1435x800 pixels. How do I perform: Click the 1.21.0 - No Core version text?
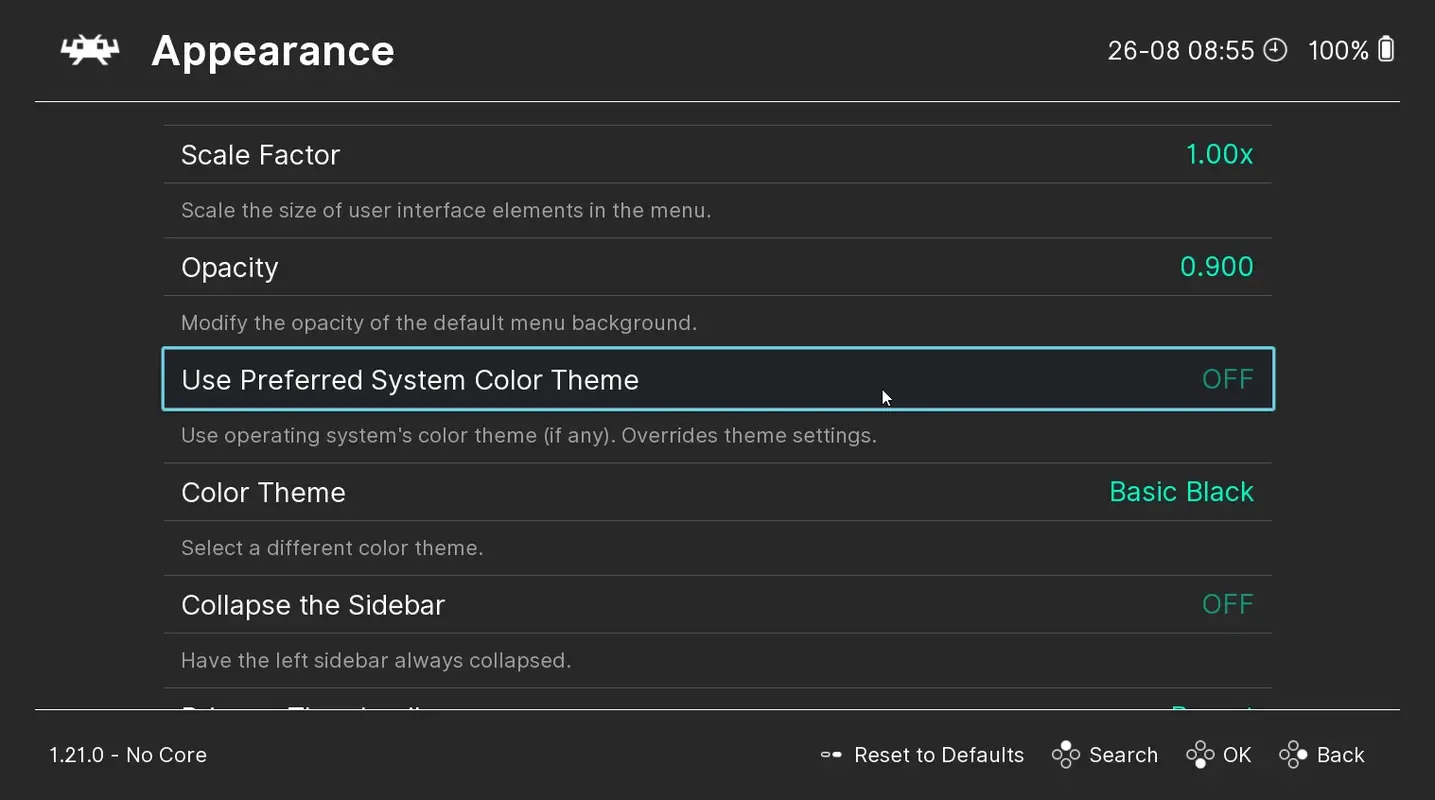128,755
